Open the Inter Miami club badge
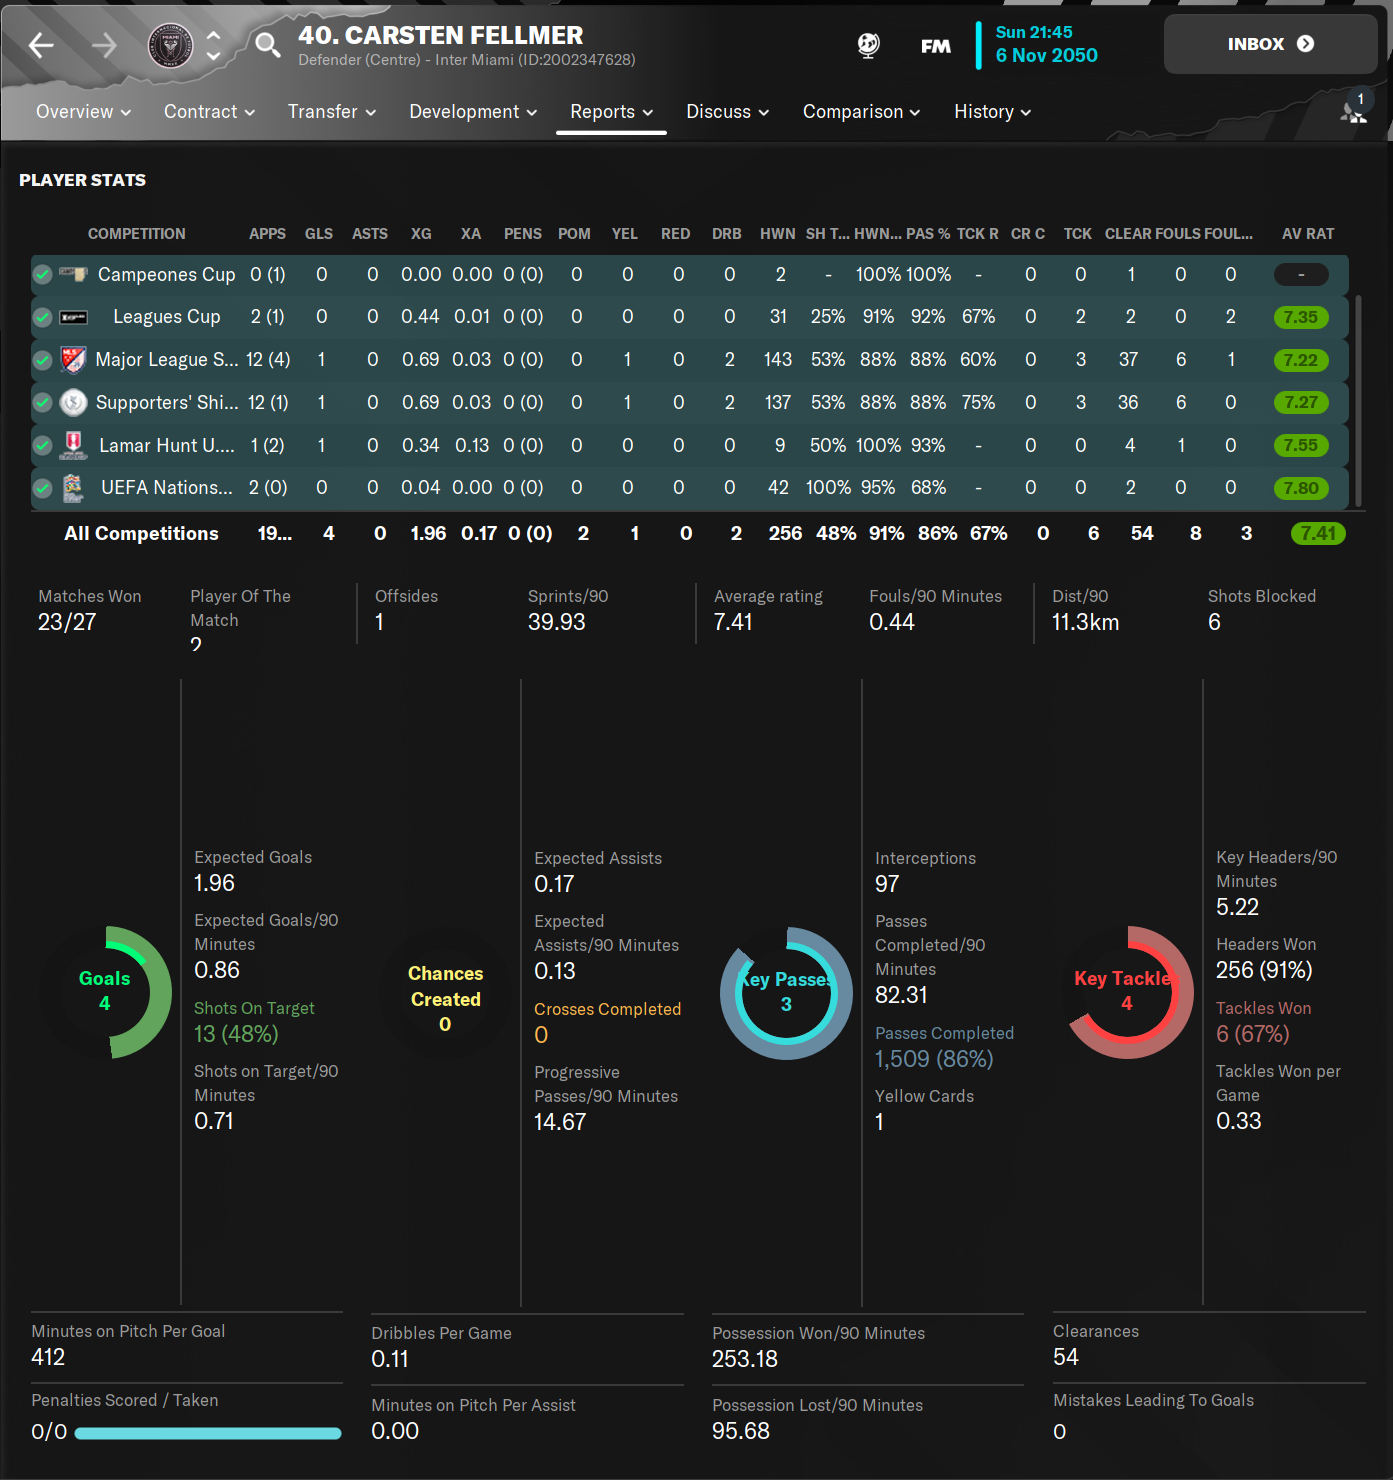The width and height of the screenshot is (1393, 1480). tap(170, 45)
